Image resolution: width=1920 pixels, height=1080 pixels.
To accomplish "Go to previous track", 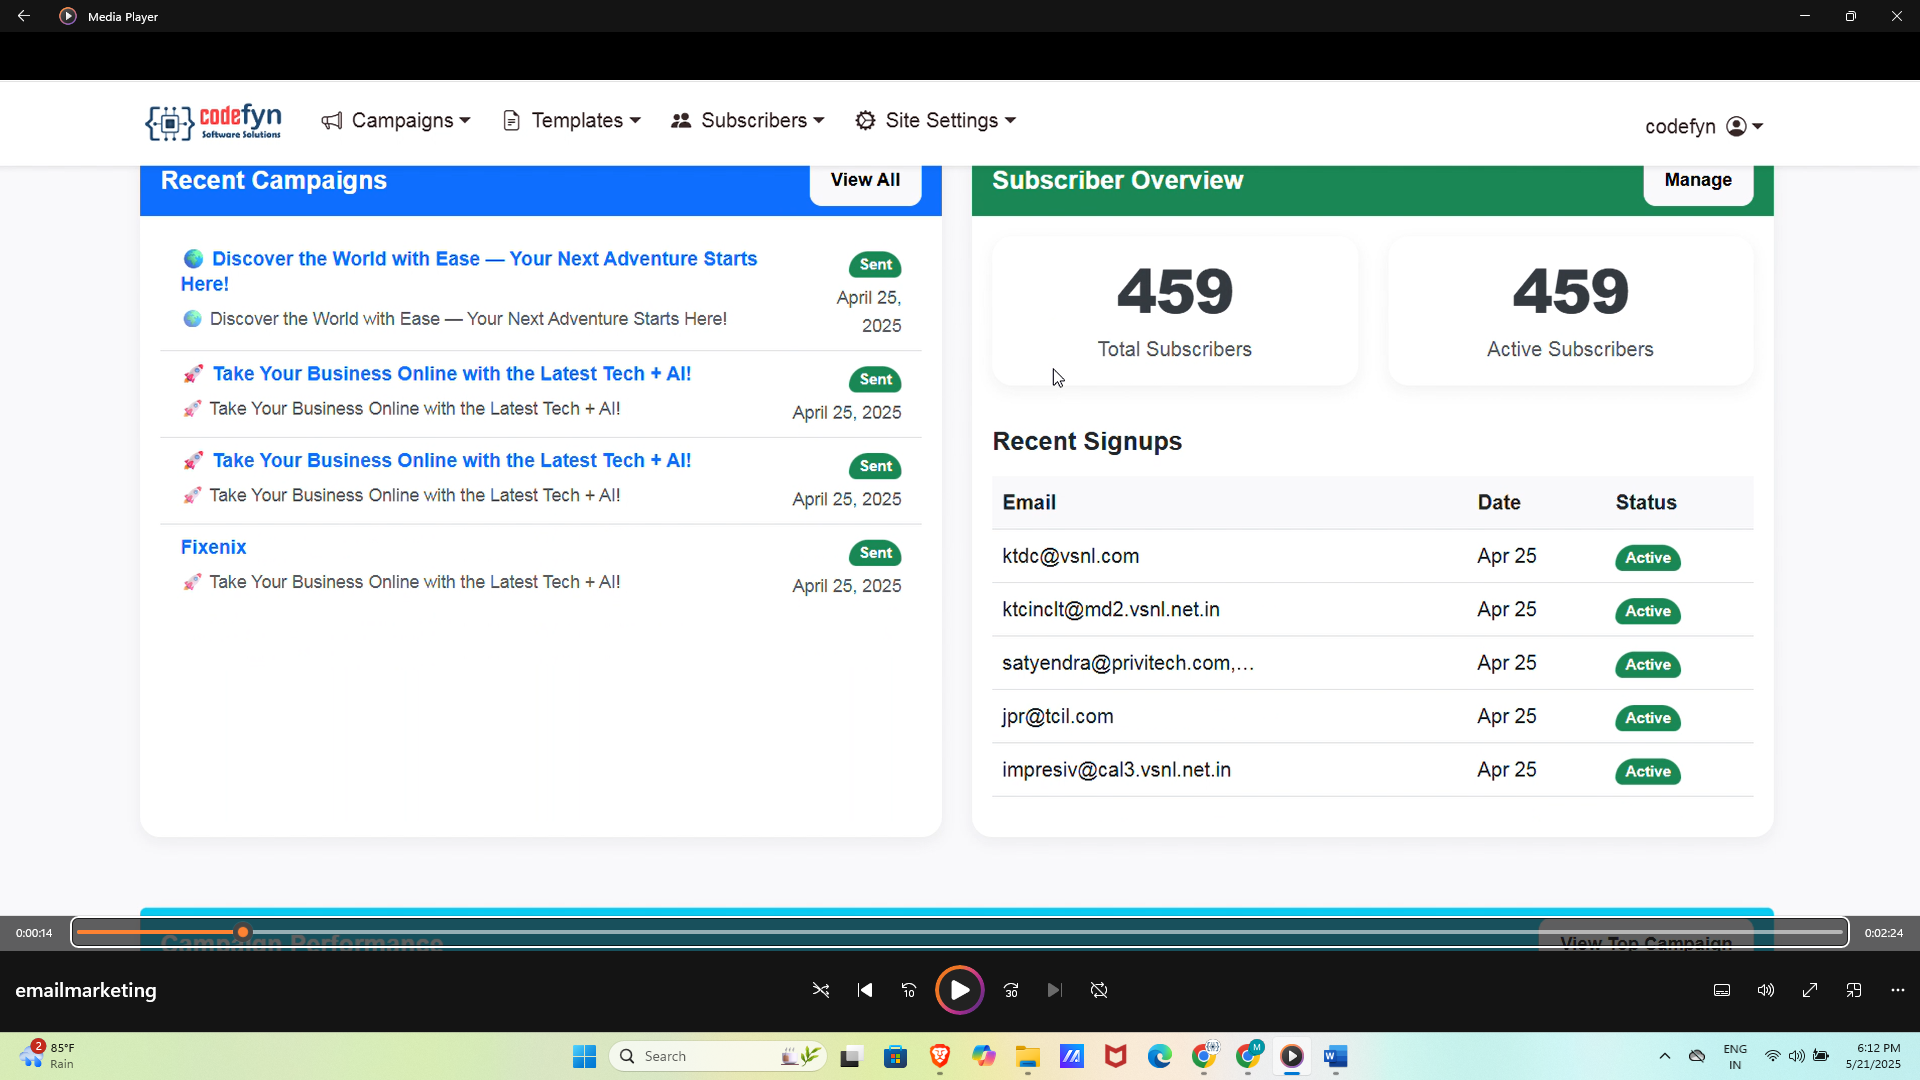I will tap(865, 990).
